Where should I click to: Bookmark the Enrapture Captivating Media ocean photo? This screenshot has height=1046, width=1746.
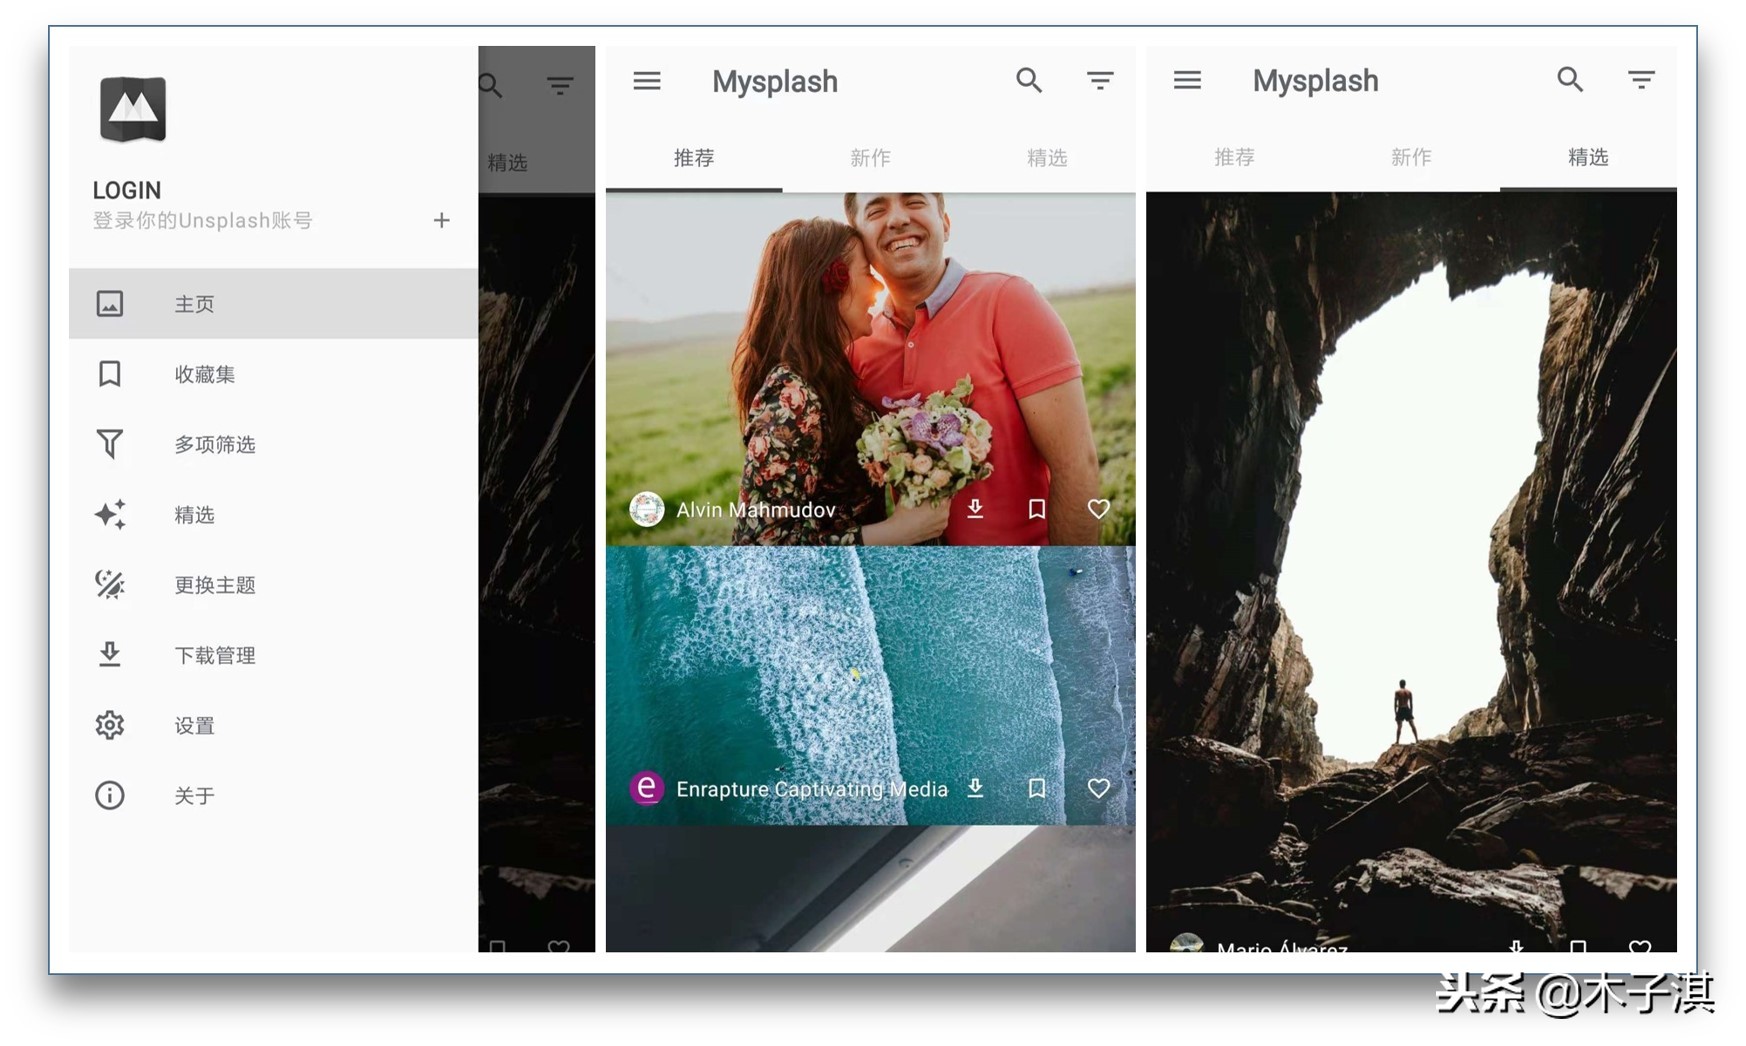[1037, 788]
